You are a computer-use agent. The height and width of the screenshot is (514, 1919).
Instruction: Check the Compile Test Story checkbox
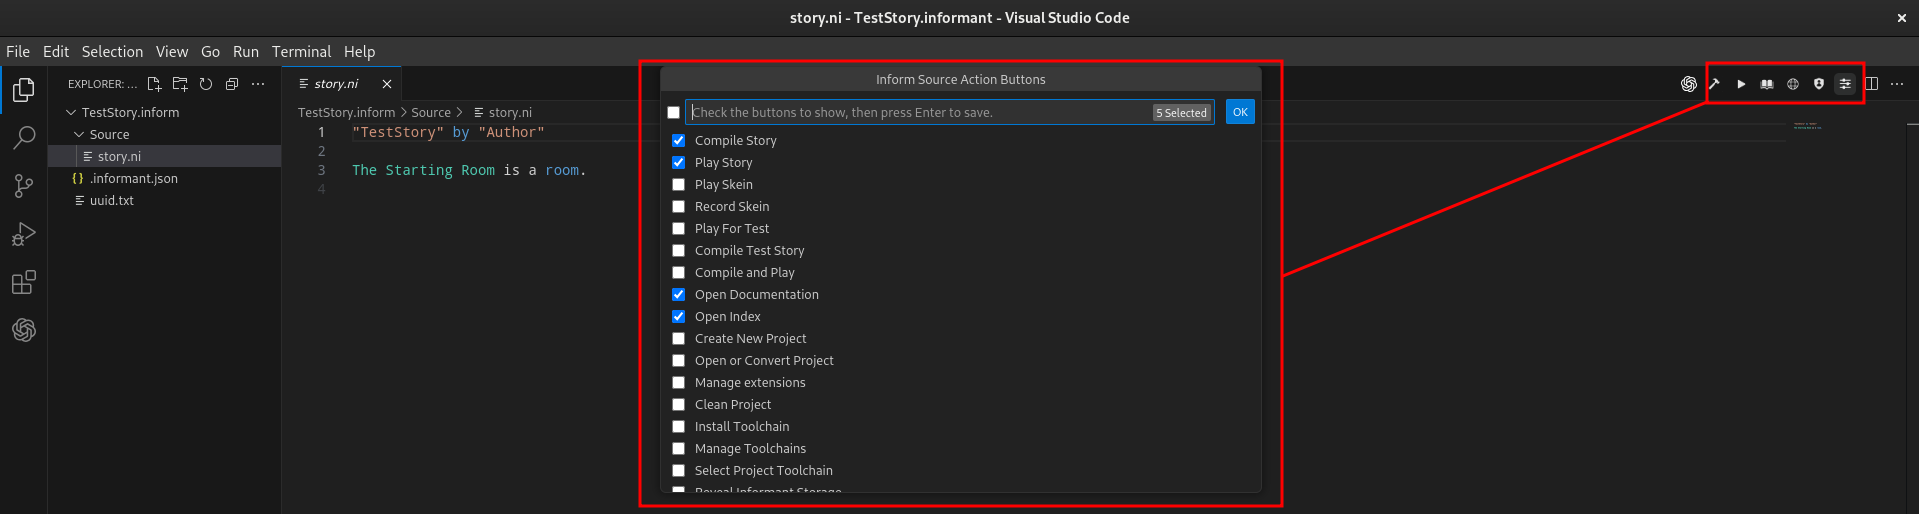coord(678,251)
